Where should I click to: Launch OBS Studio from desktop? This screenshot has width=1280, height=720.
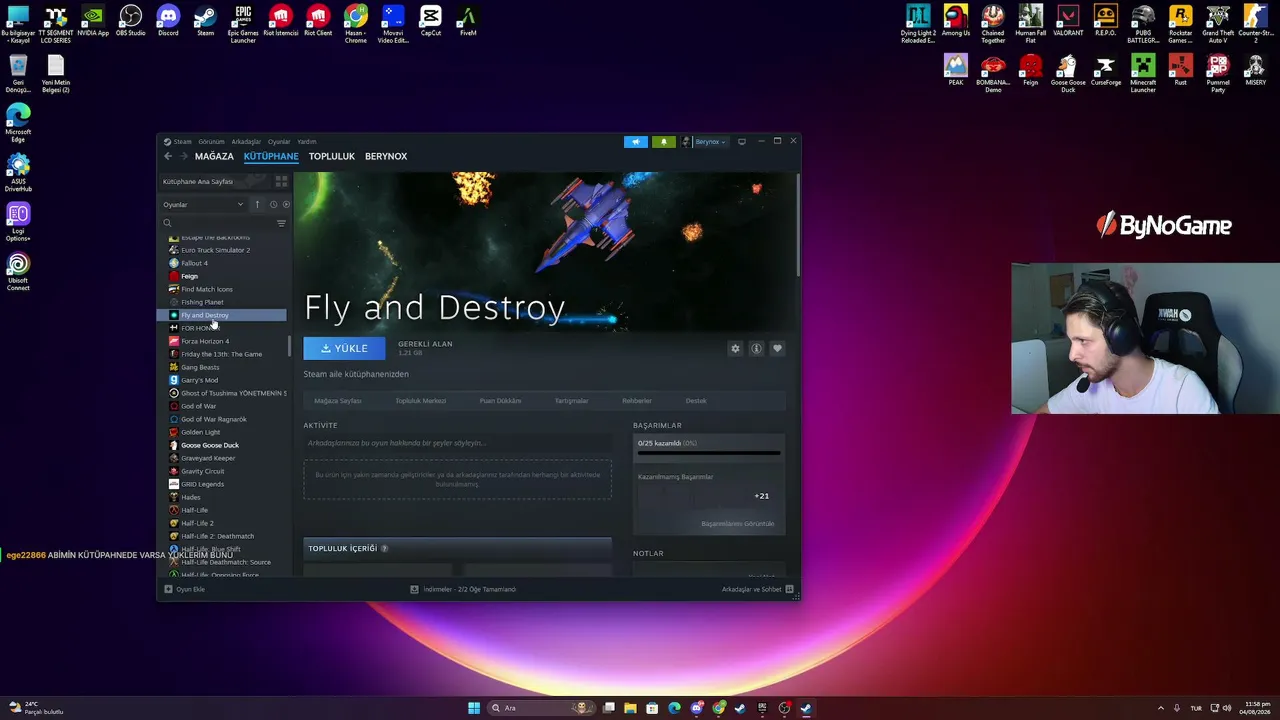pyautogui.click(x=130, y=20)
